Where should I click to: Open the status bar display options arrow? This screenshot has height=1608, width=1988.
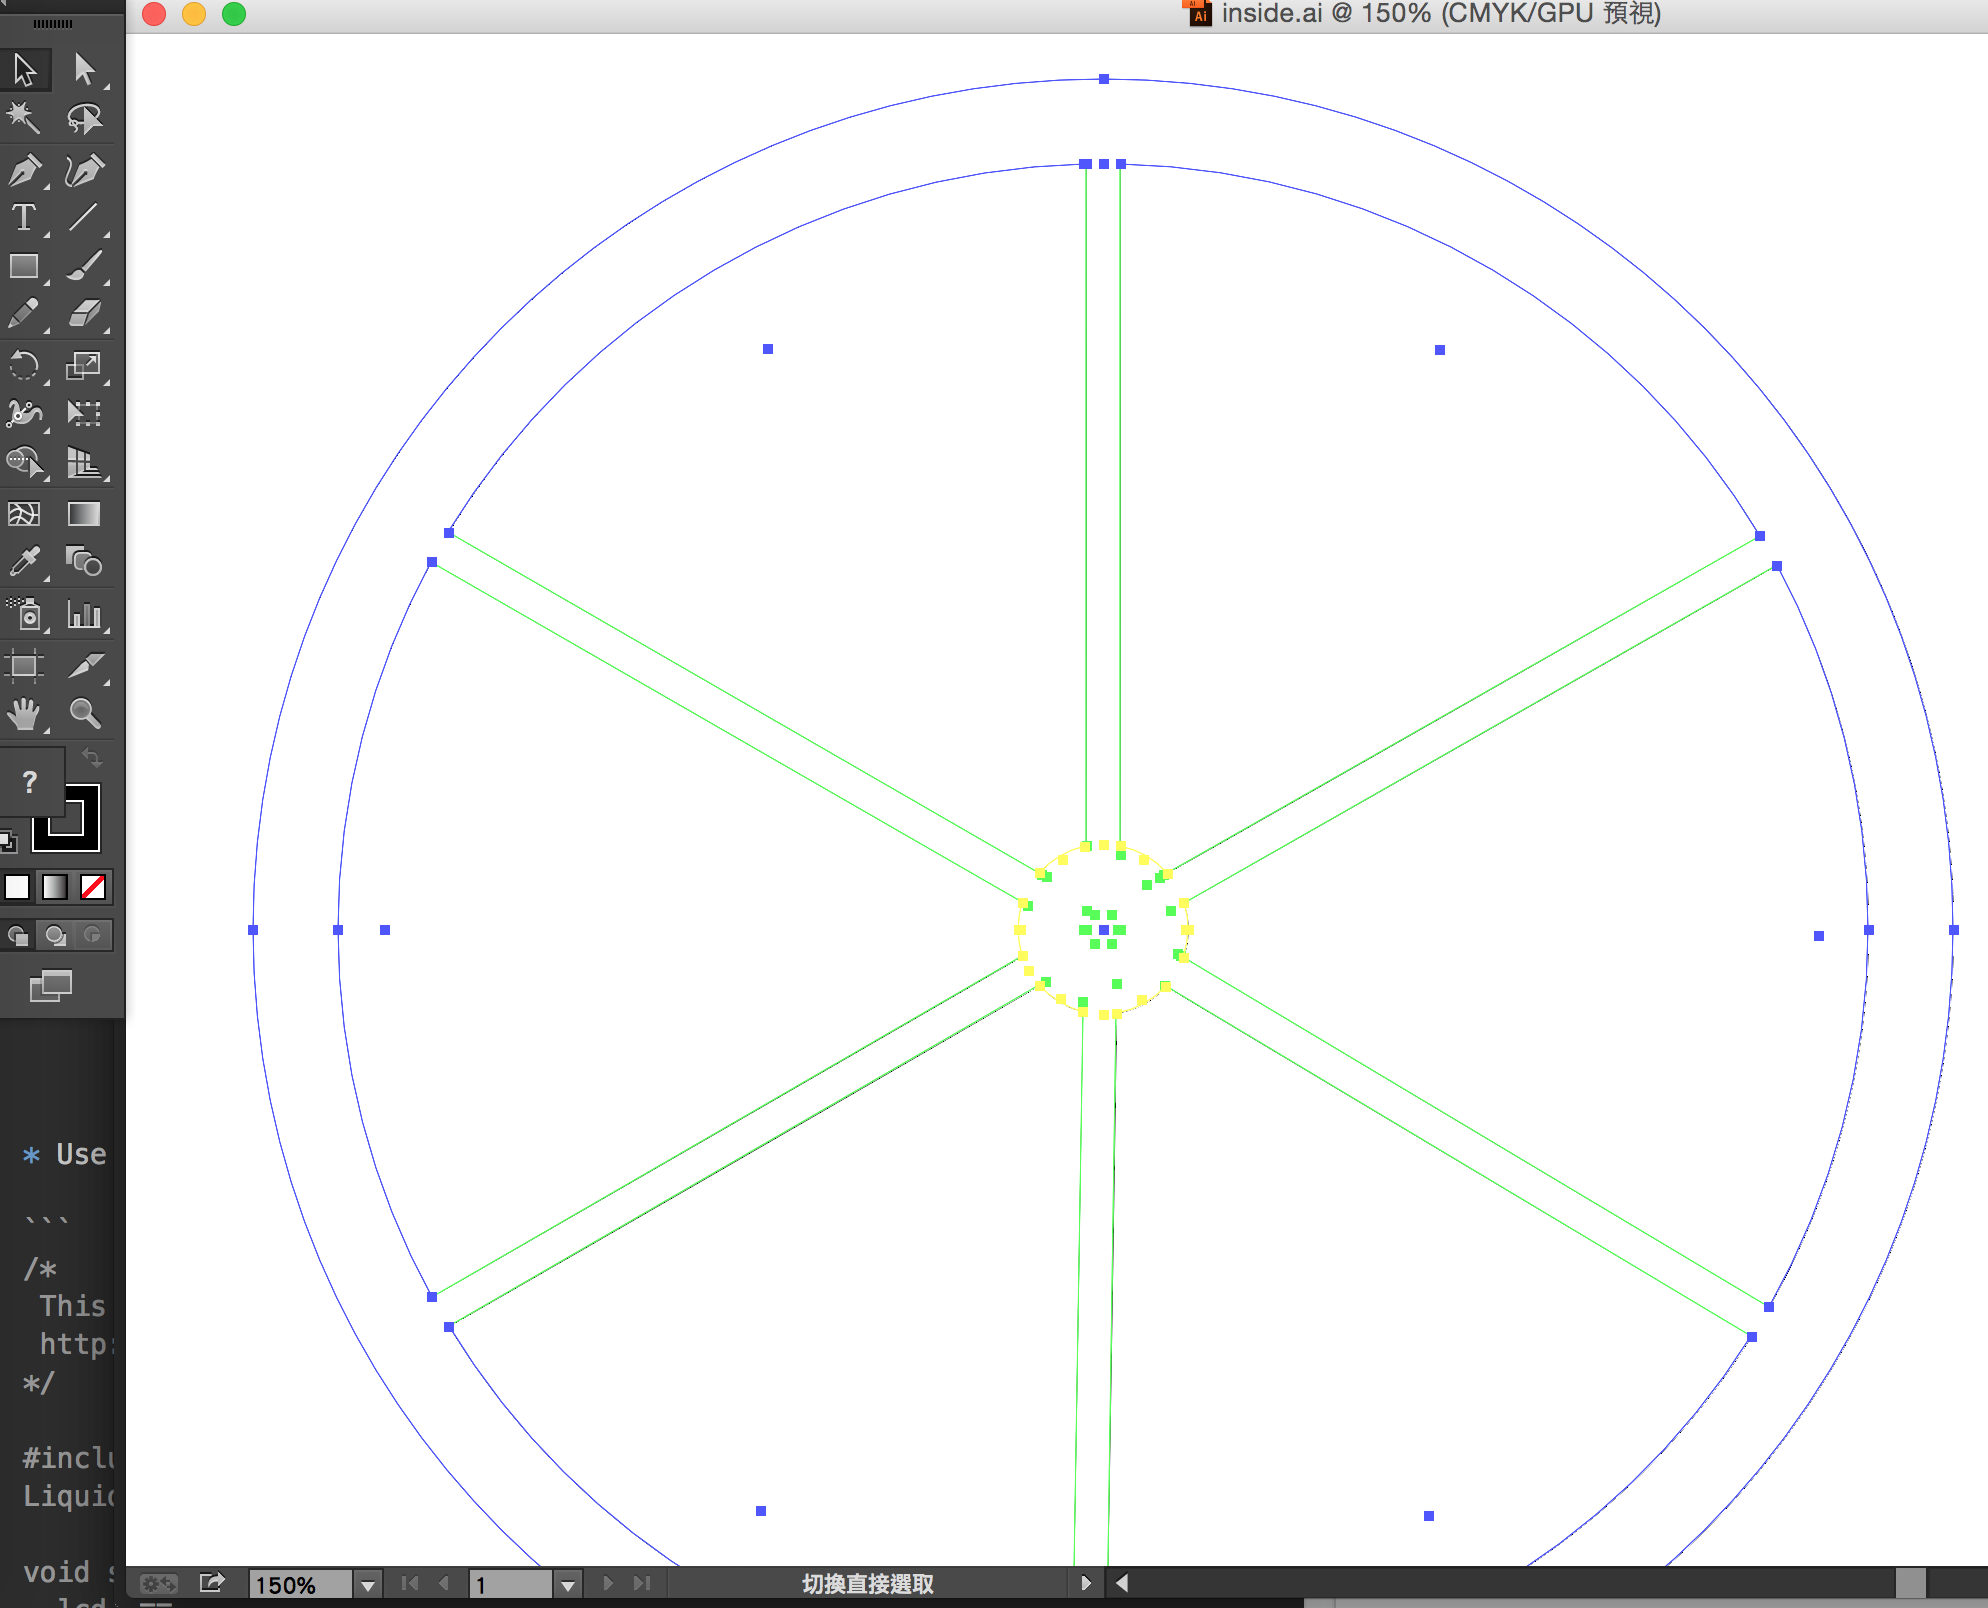click(1086, 1583)
